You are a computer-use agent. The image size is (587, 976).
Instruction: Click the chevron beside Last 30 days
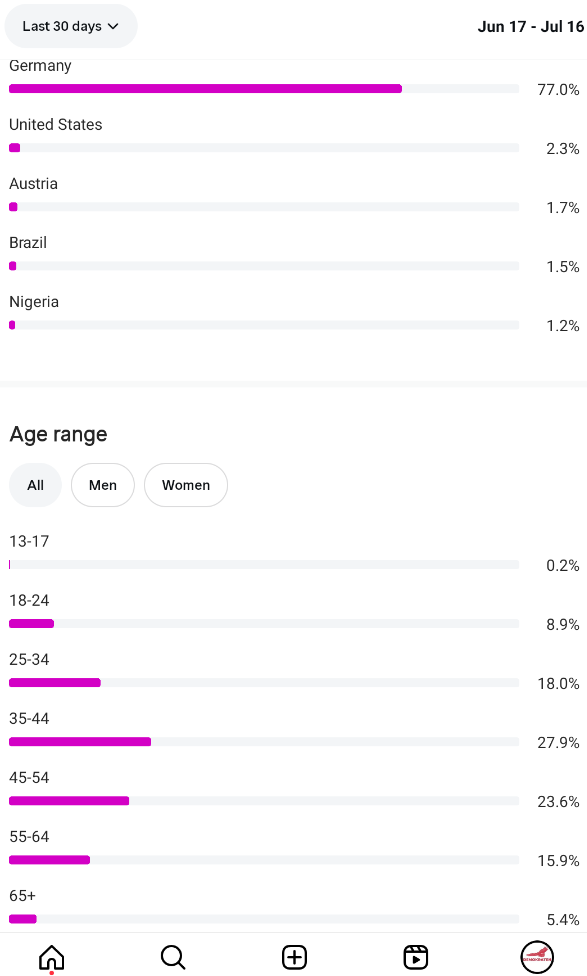point(113,26)
